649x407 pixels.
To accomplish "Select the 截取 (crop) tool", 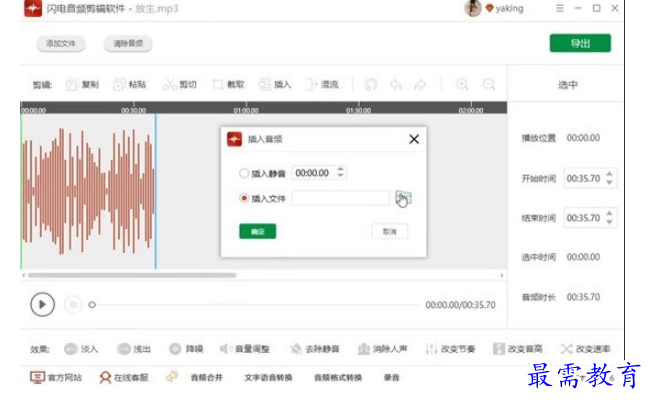I will [x=228, y=84].
